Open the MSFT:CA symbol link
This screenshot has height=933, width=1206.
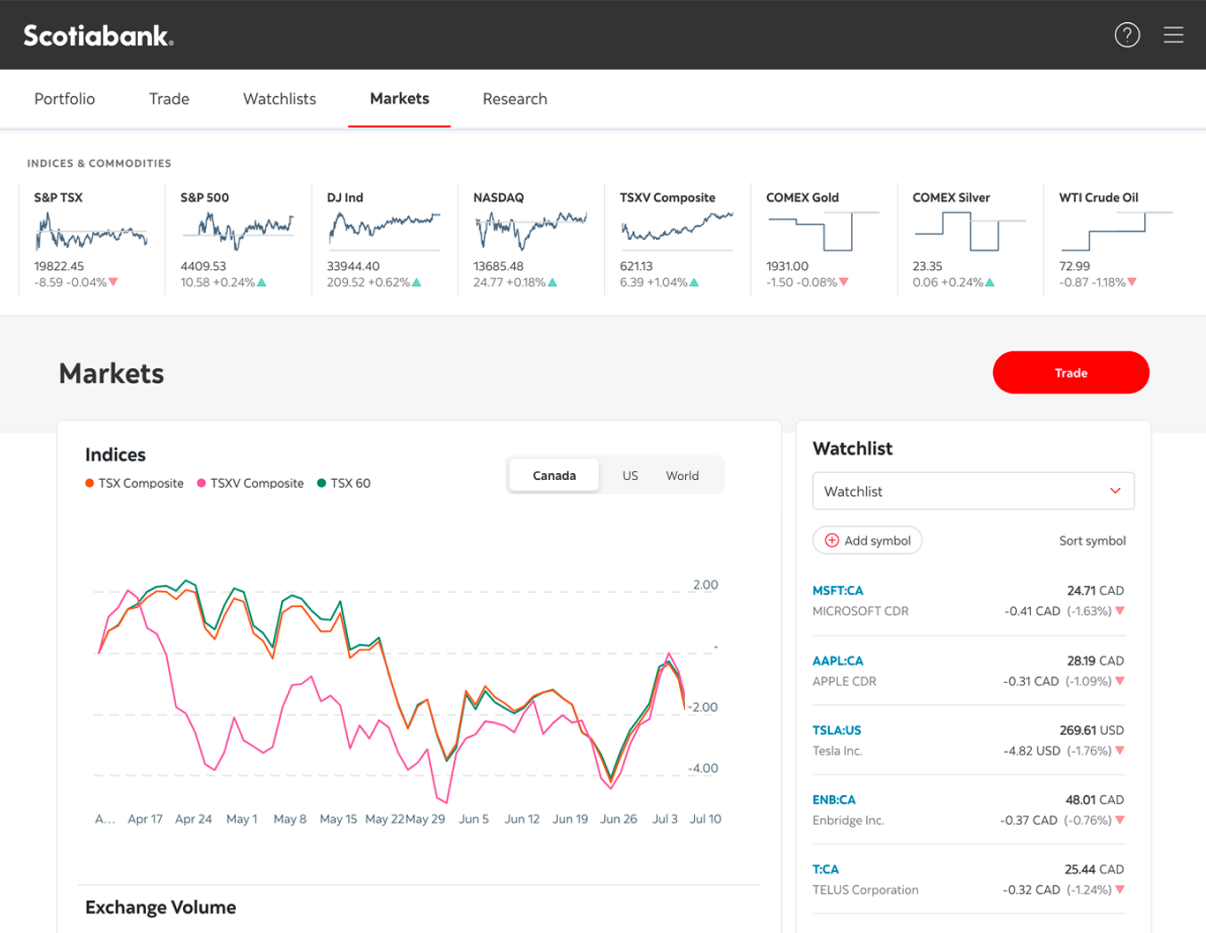(837, 591)
